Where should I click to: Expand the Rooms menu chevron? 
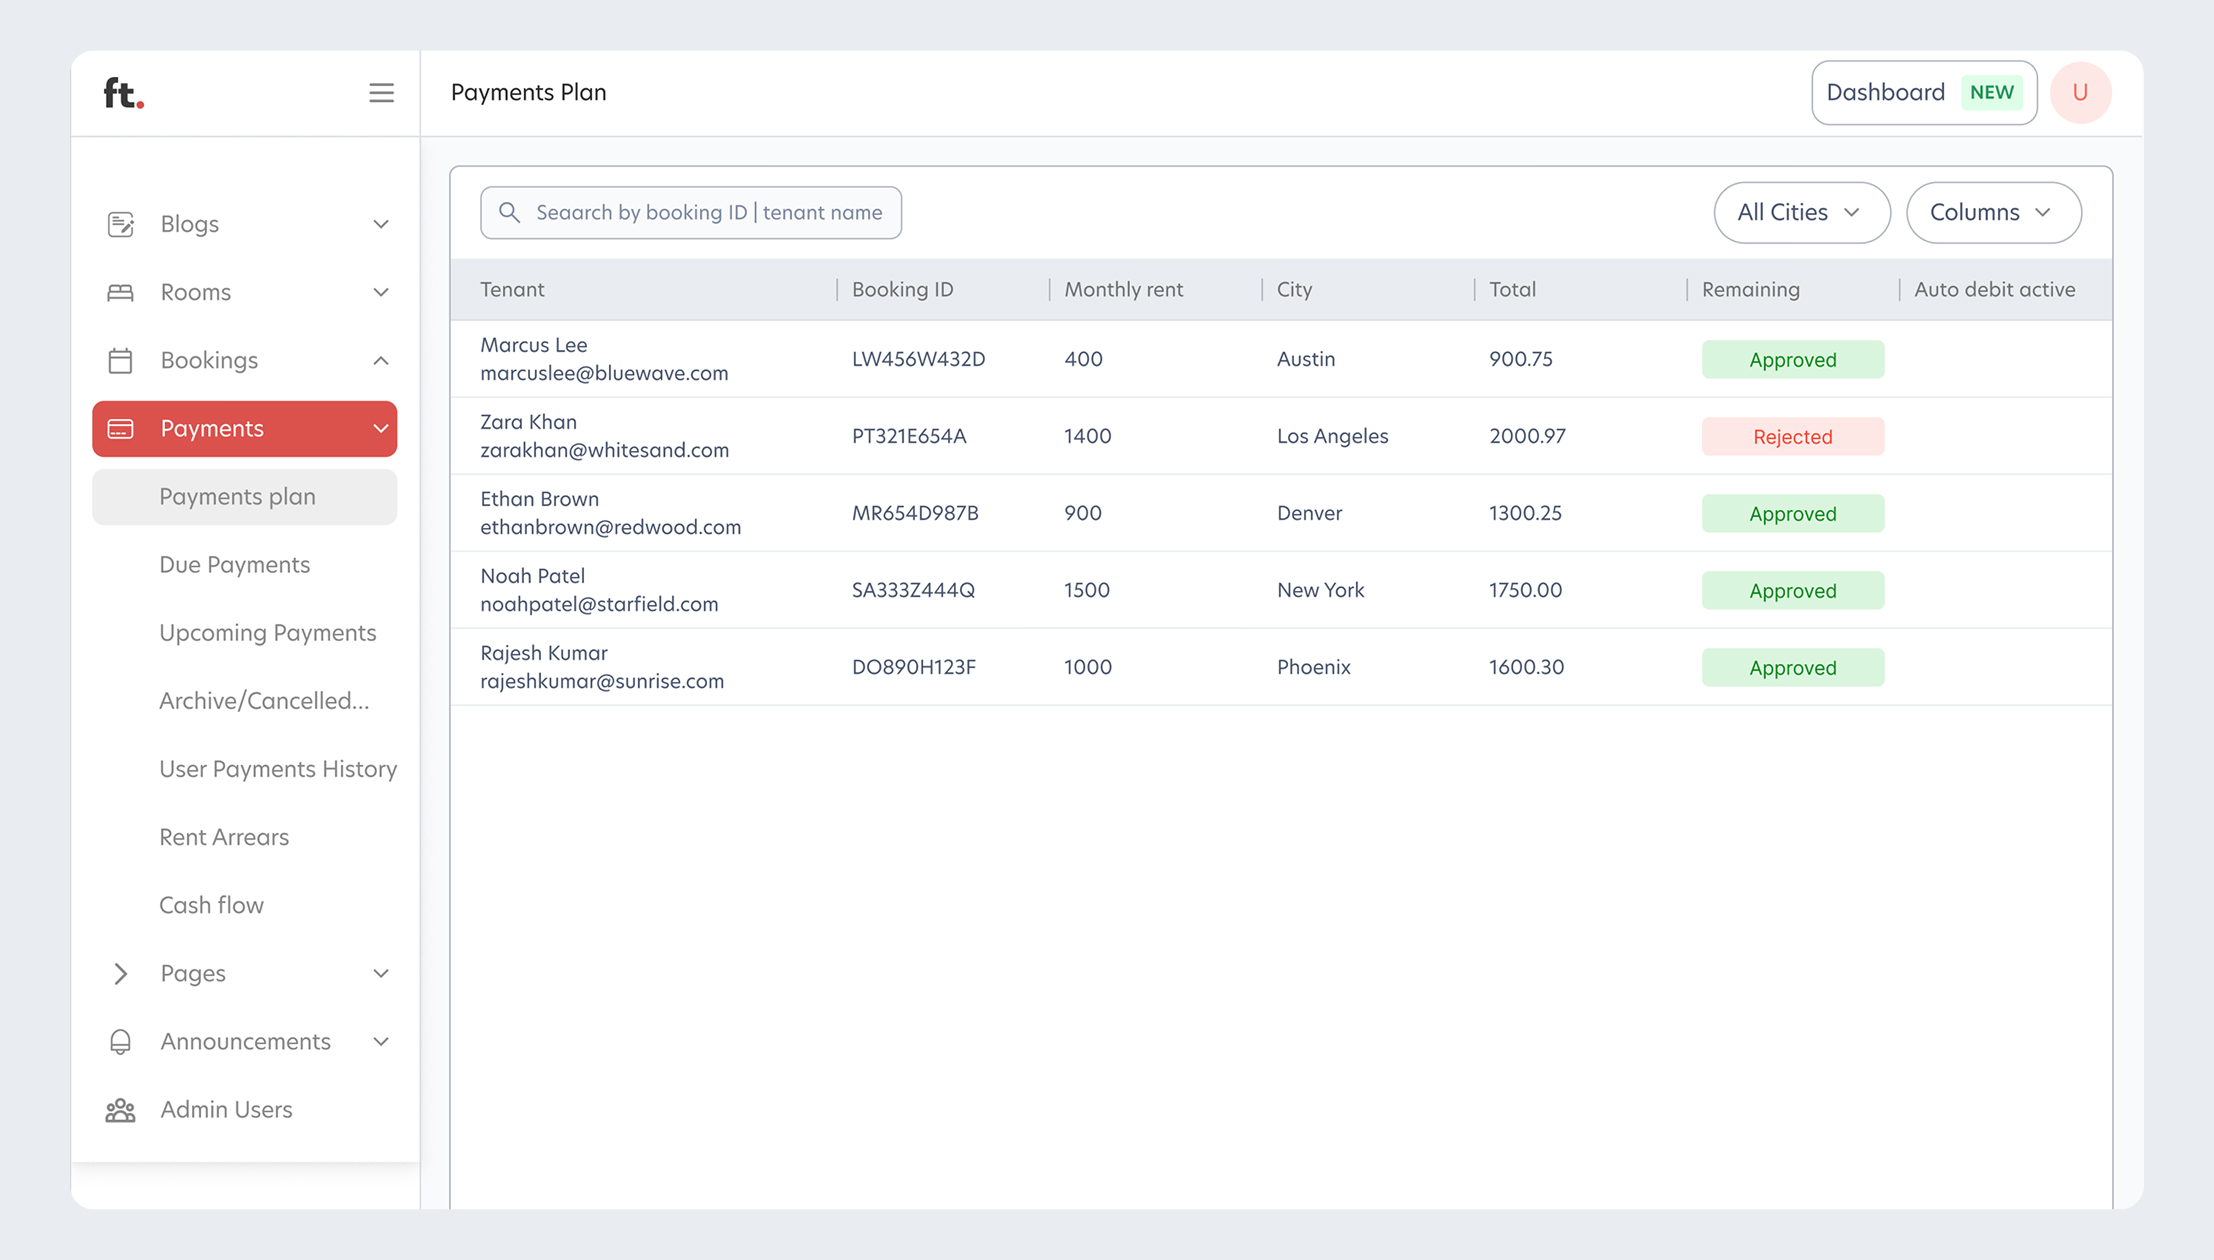(381, 292)
